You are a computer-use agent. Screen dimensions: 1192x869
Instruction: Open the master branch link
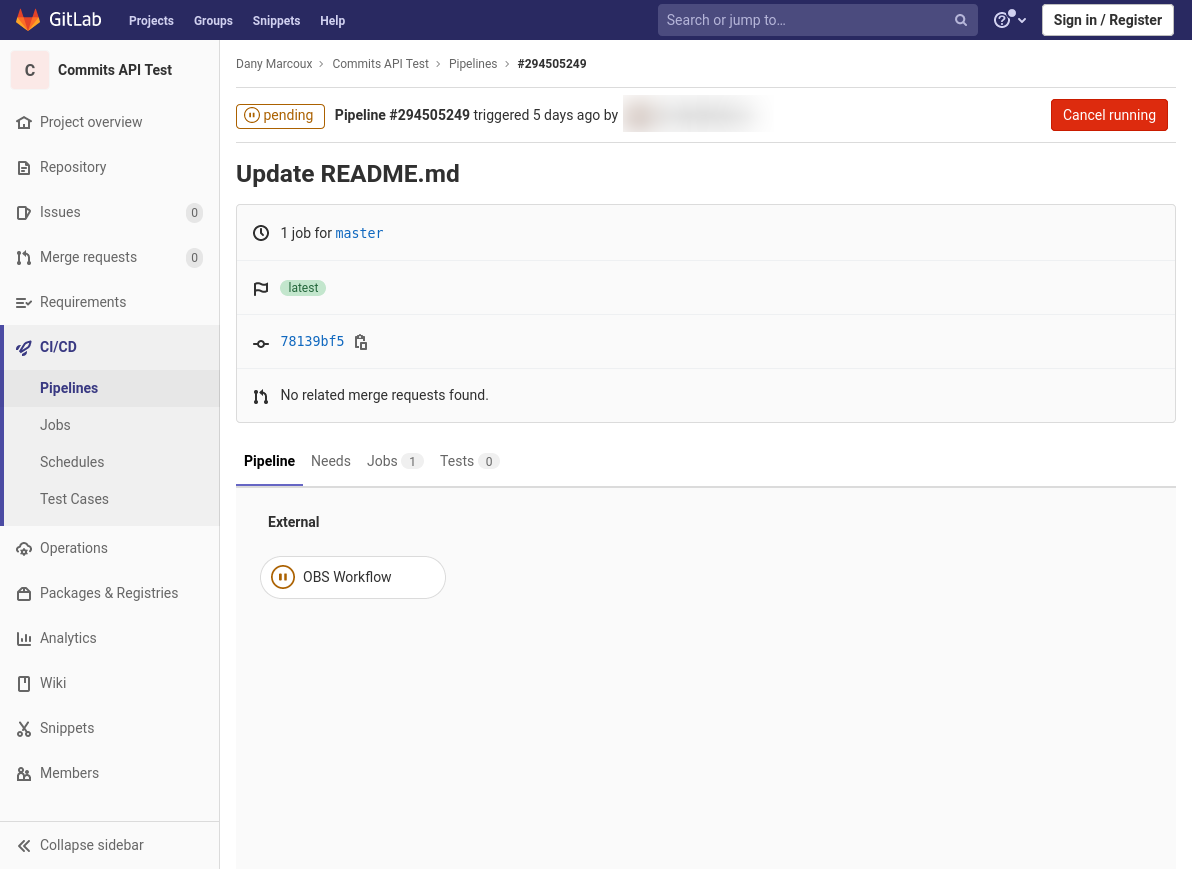pos(359,233)
